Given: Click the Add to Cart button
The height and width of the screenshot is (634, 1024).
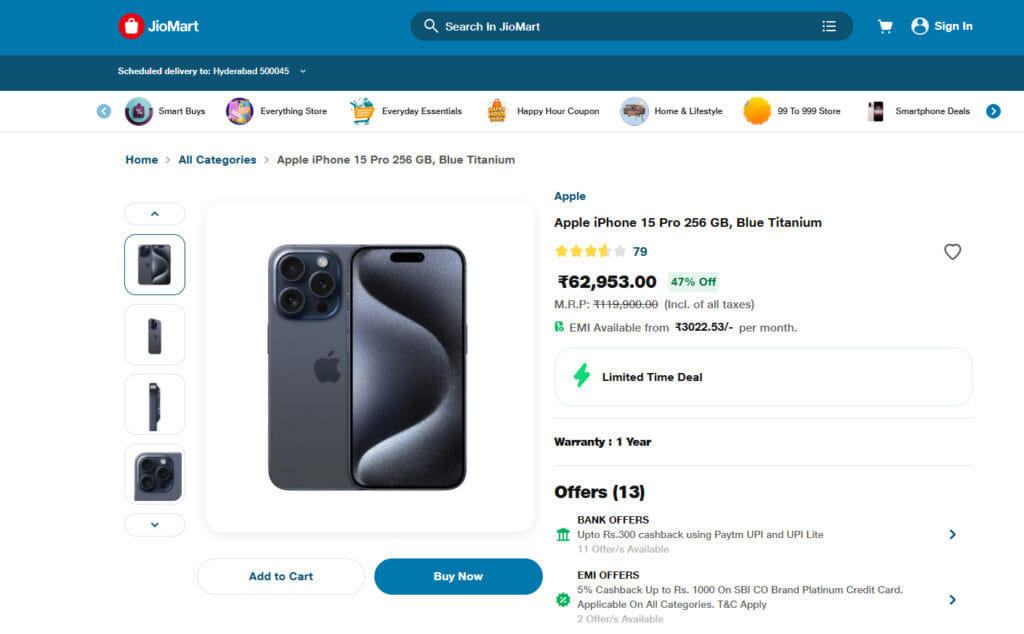Looking at the screenshot, I should click(x=281, y=577).
